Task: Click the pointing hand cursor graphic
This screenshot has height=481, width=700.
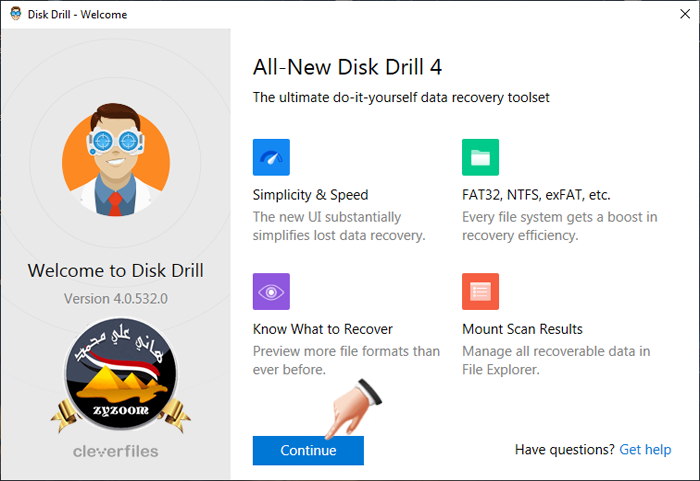Action: click(x=353, y=409)
